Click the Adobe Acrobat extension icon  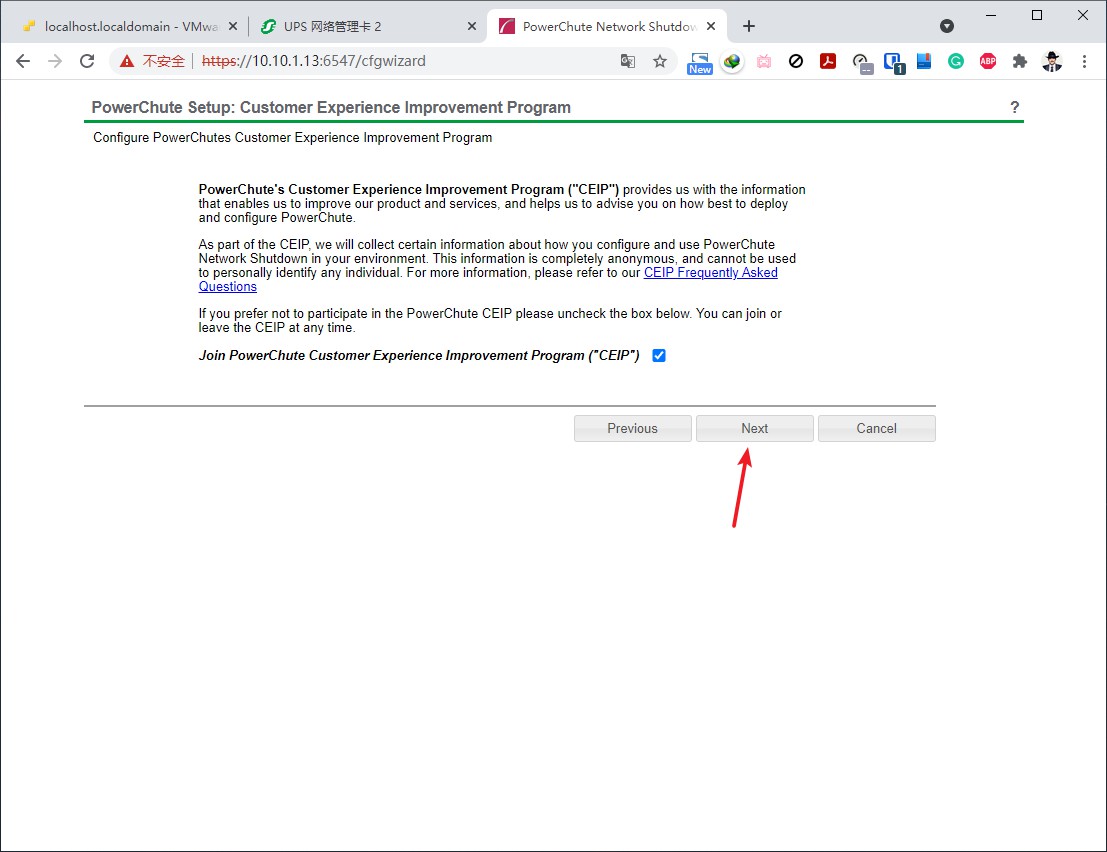828,61
